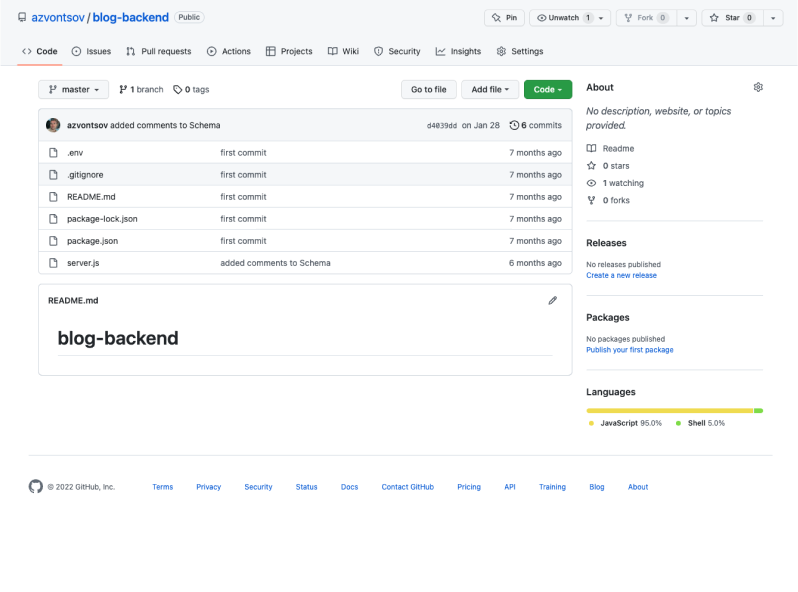The image size is (798, 592).
Task: Expand the green Code dropdown
Action: (x=548, y=90)
